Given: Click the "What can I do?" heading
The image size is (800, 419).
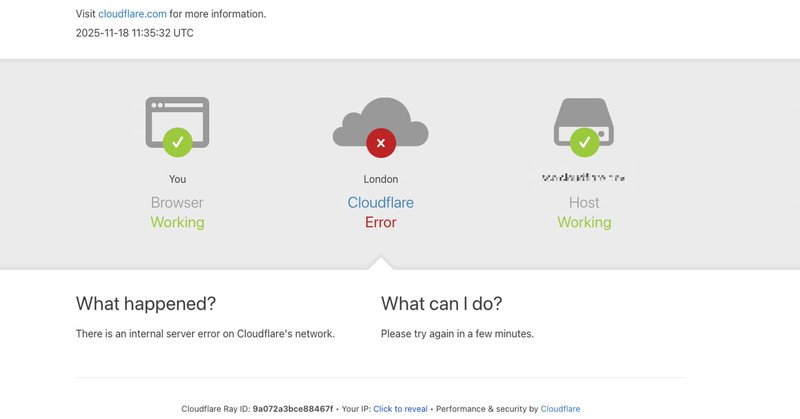Looking at the screenshot, I should (441, 304).
